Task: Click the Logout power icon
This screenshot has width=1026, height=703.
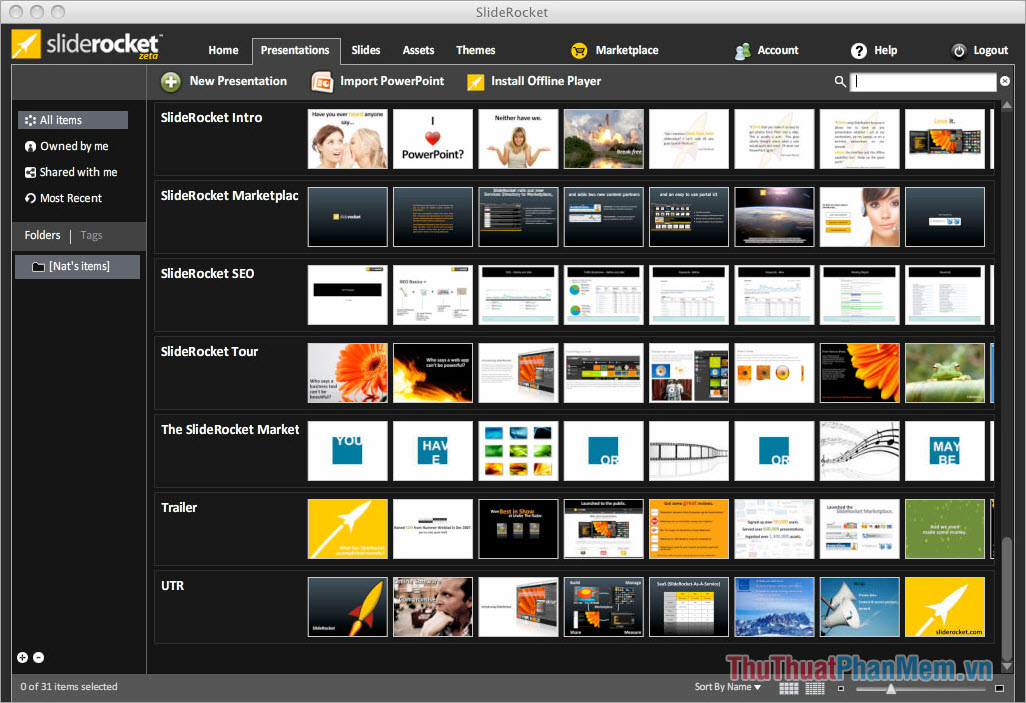Action: (x=958, y=50)
